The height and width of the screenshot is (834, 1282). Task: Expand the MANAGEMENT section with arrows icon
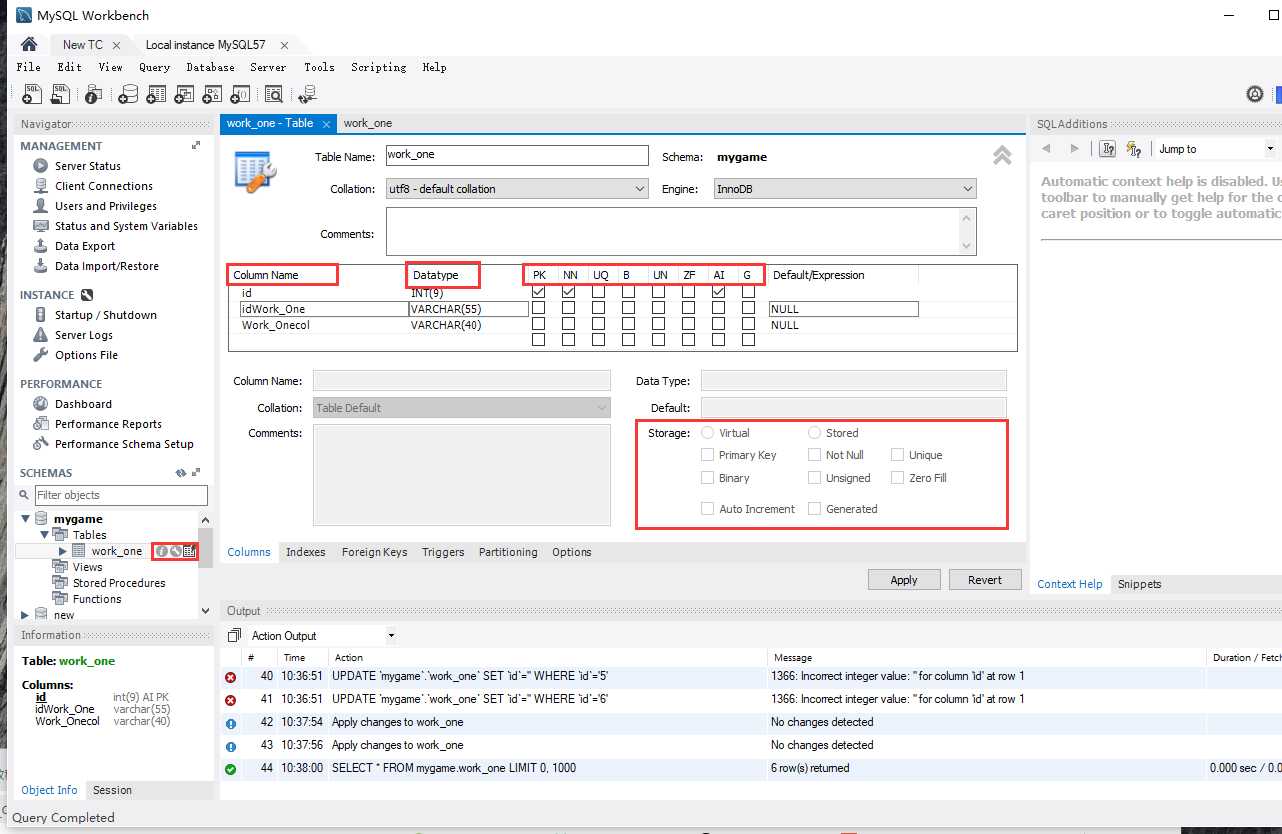(196, 146)
